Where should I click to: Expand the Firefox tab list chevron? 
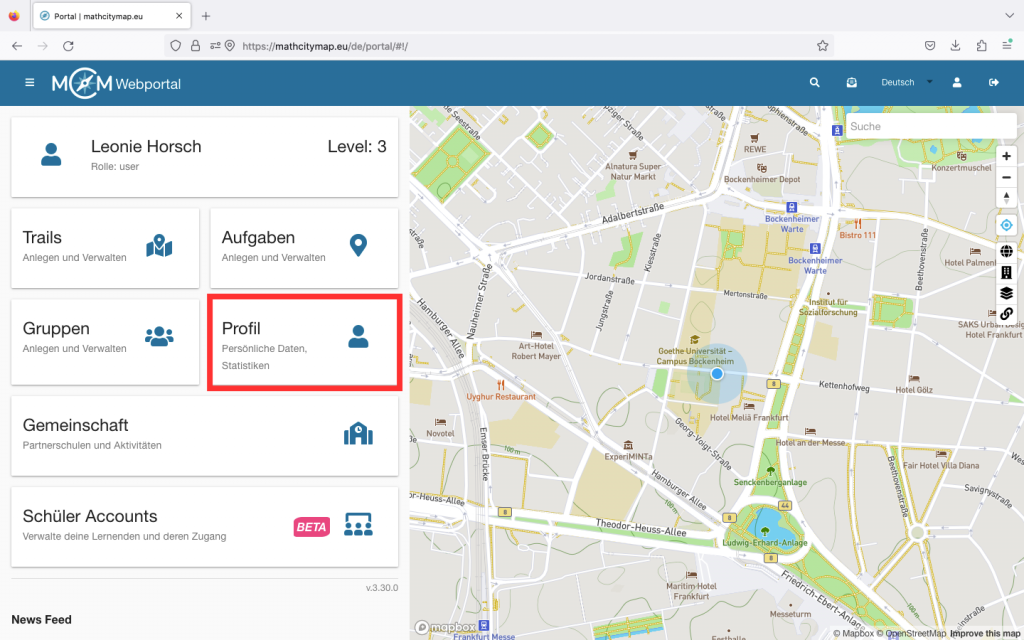(1005, 16)
